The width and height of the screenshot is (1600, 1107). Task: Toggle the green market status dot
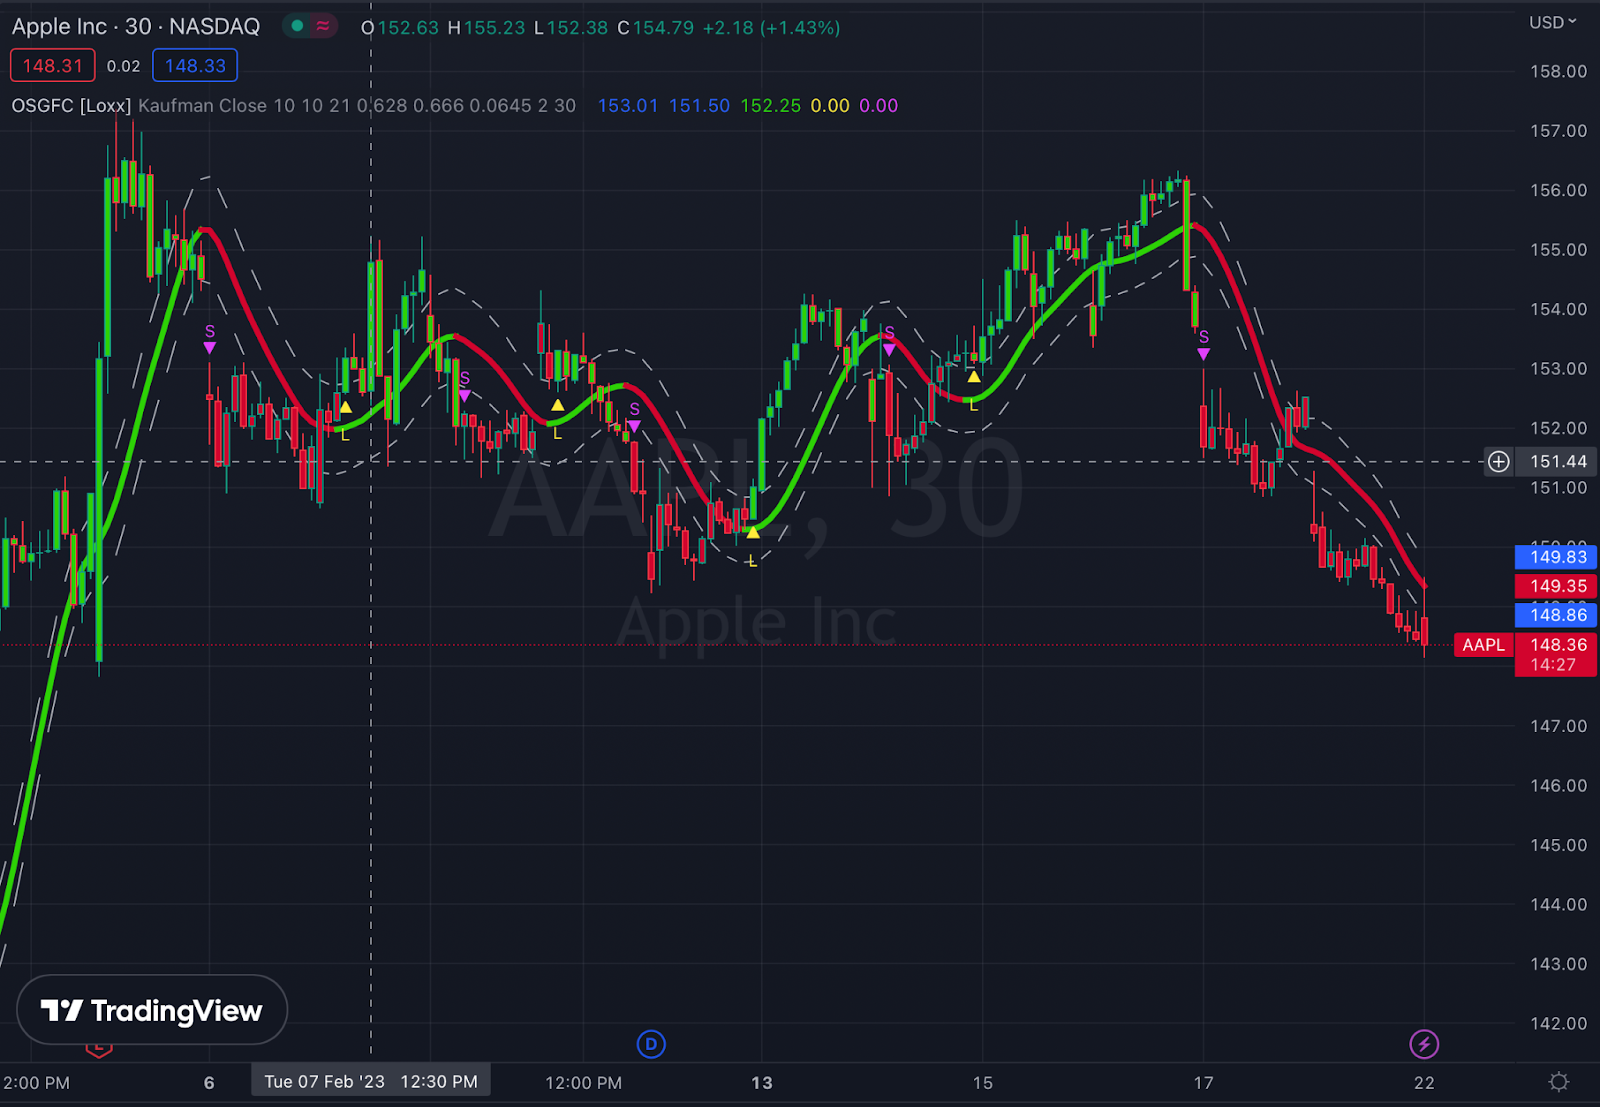click(x=295, y=26)
